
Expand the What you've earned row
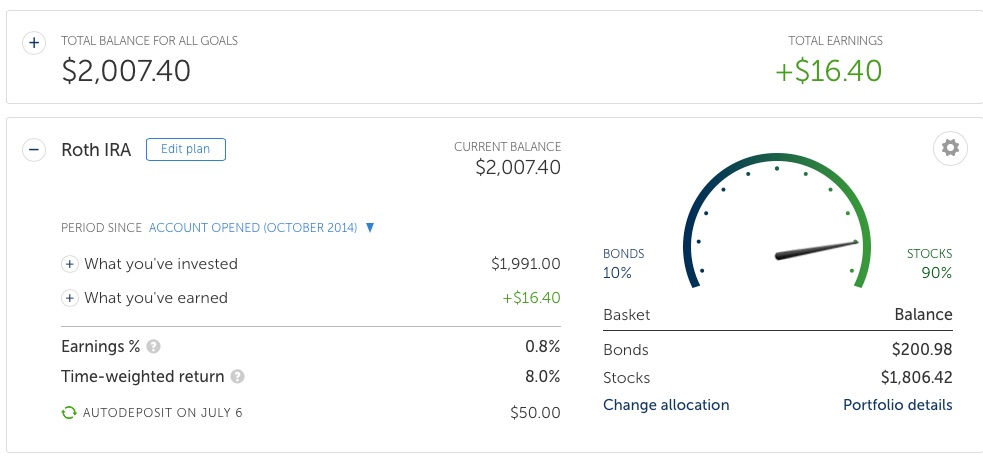(70, 298)
